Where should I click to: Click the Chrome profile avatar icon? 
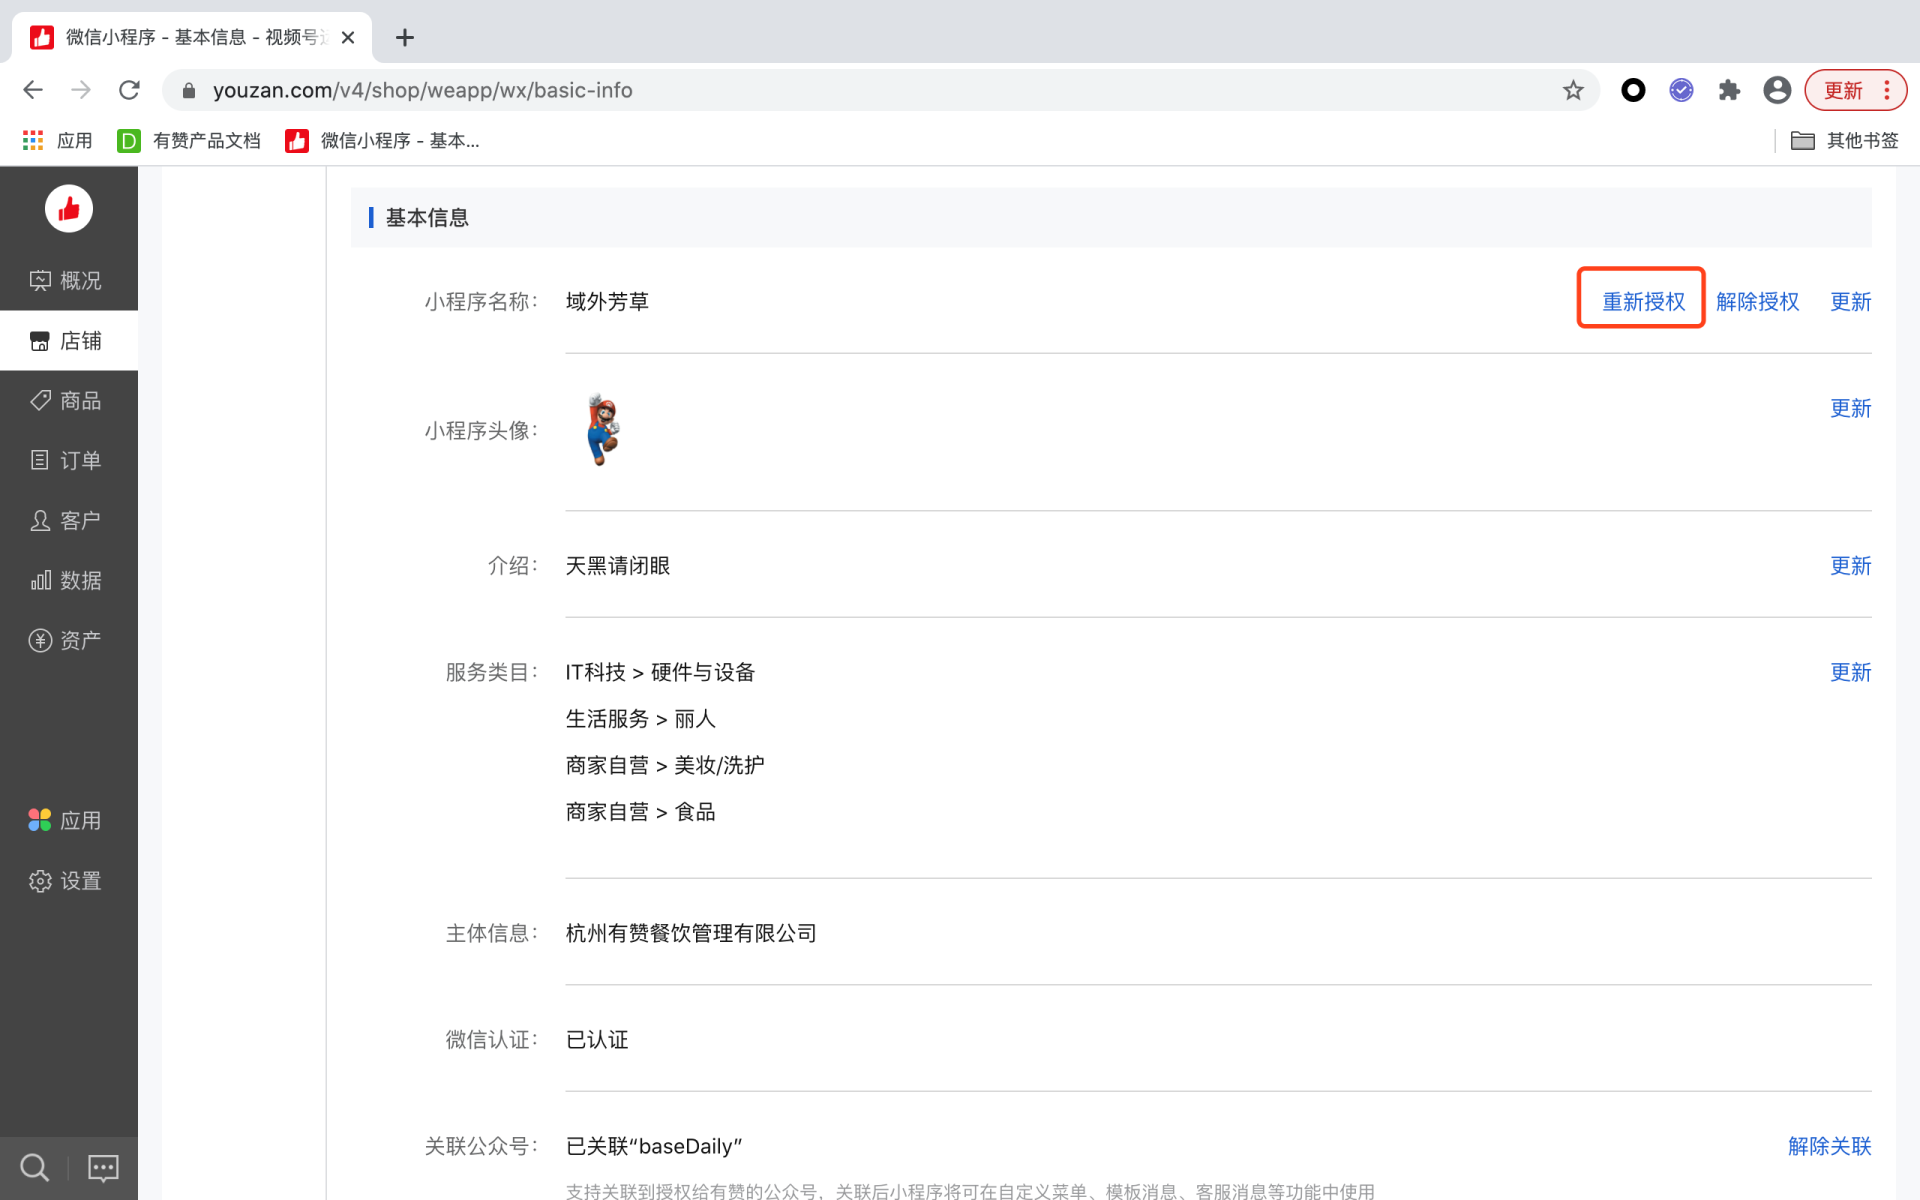1777,90
